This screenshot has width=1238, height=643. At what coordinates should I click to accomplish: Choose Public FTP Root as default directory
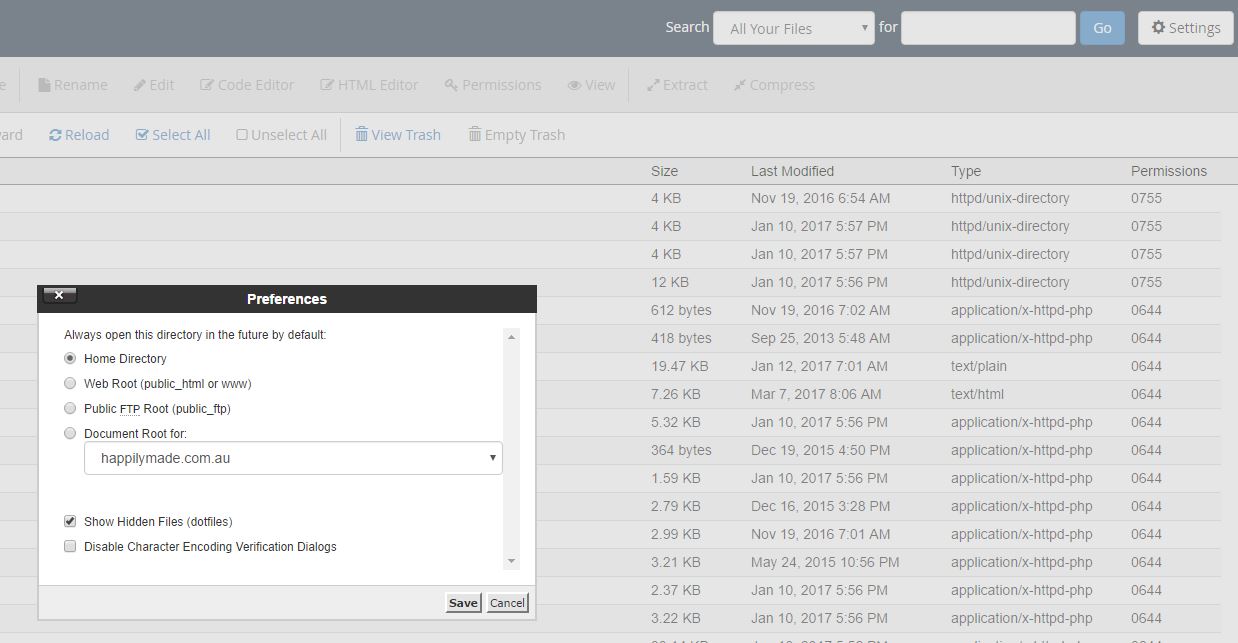70,408
